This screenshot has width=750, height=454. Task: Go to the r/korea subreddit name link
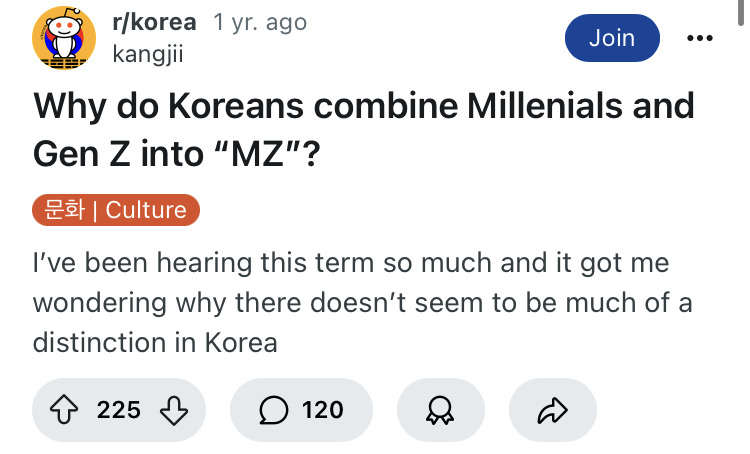[154, 22]
